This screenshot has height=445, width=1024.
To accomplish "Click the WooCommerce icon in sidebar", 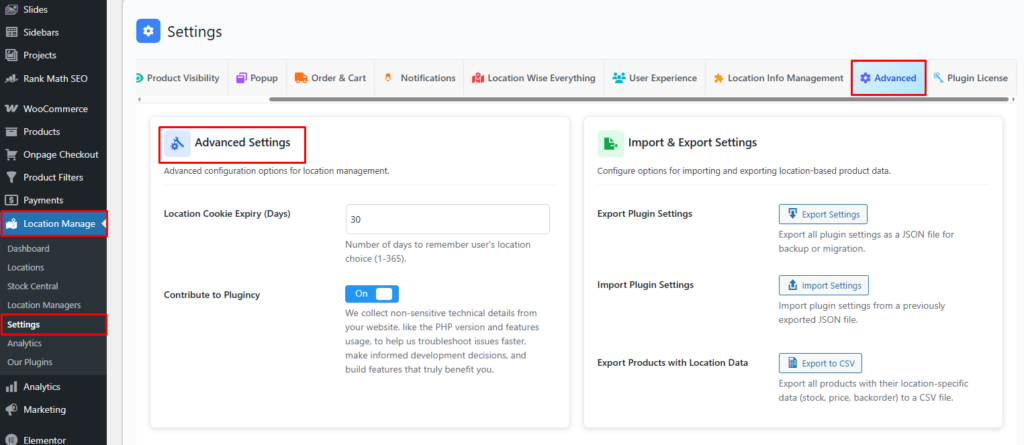I will click(11, 109).
